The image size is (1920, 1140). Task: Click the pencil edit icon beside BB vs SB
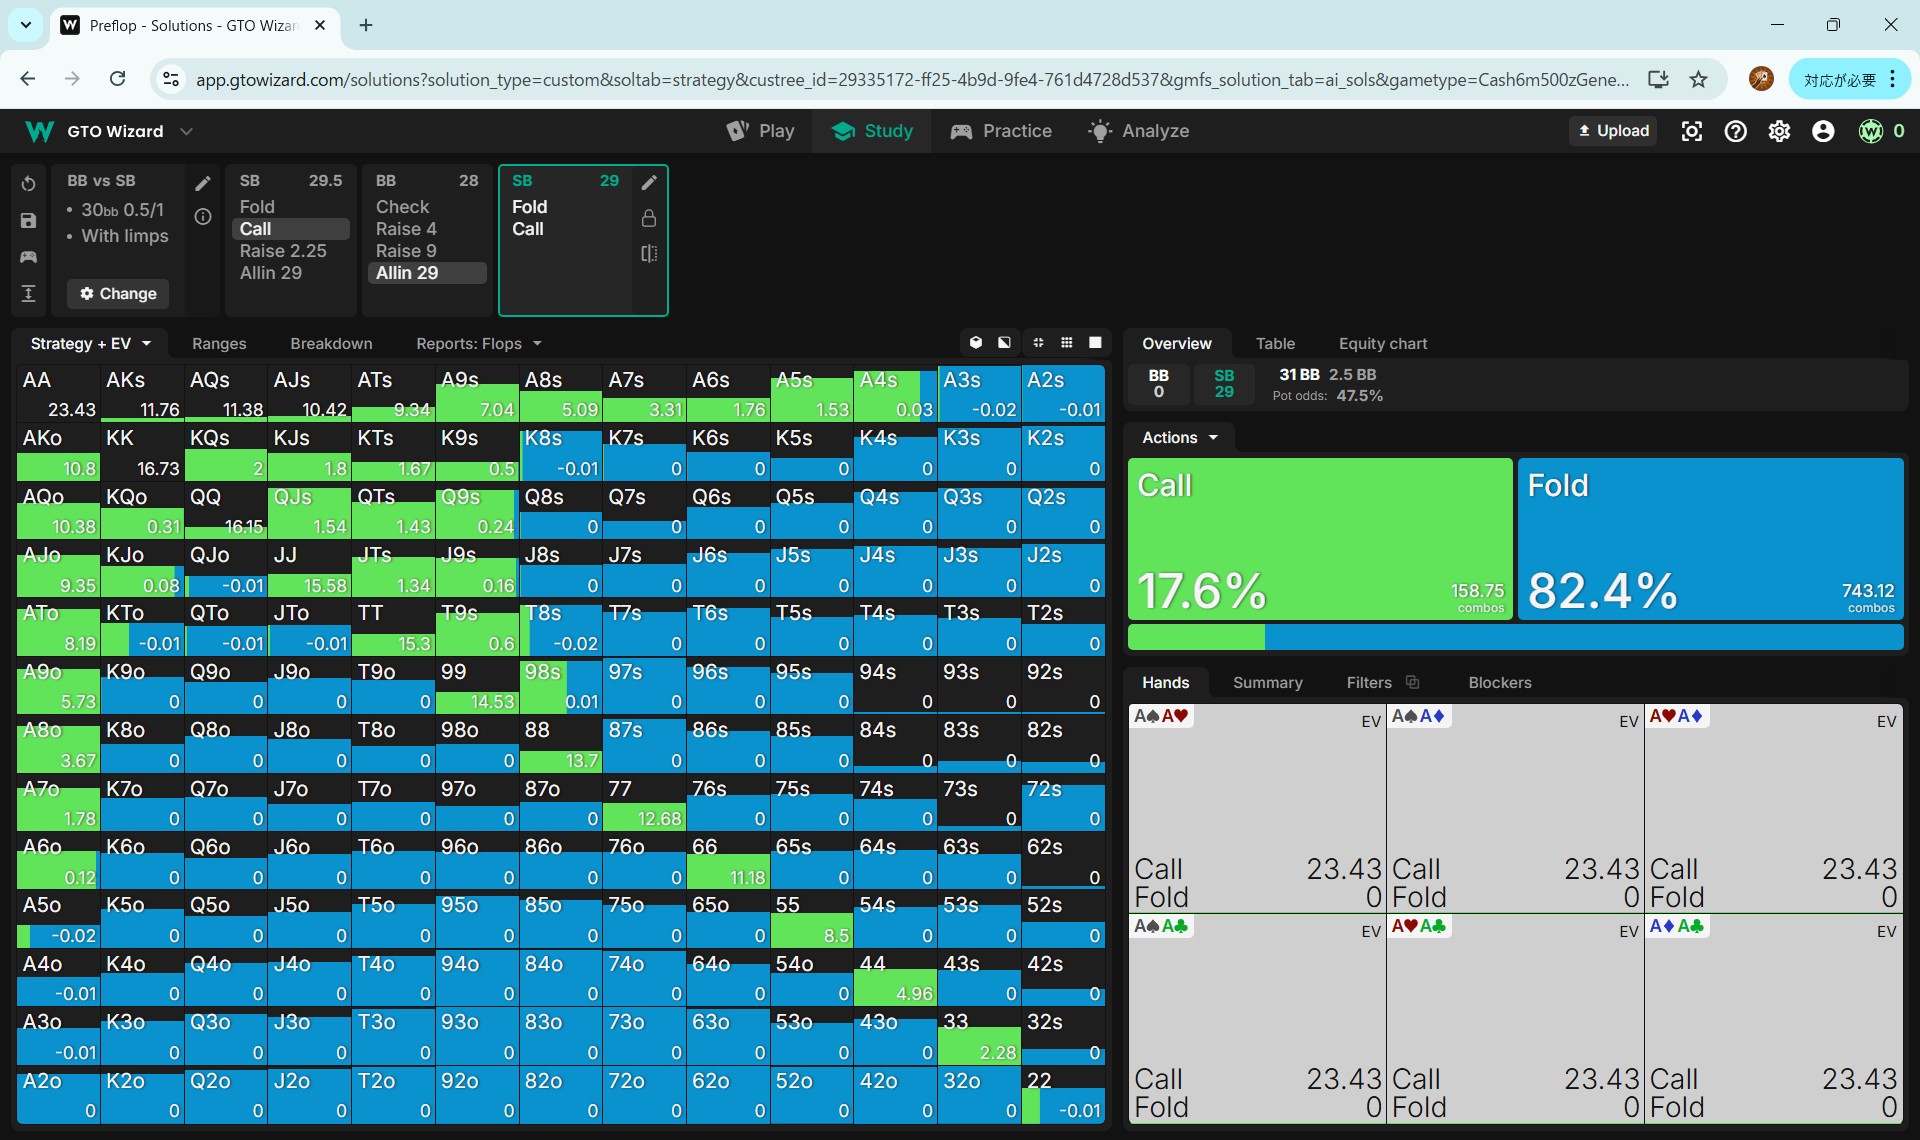[203, 183]
